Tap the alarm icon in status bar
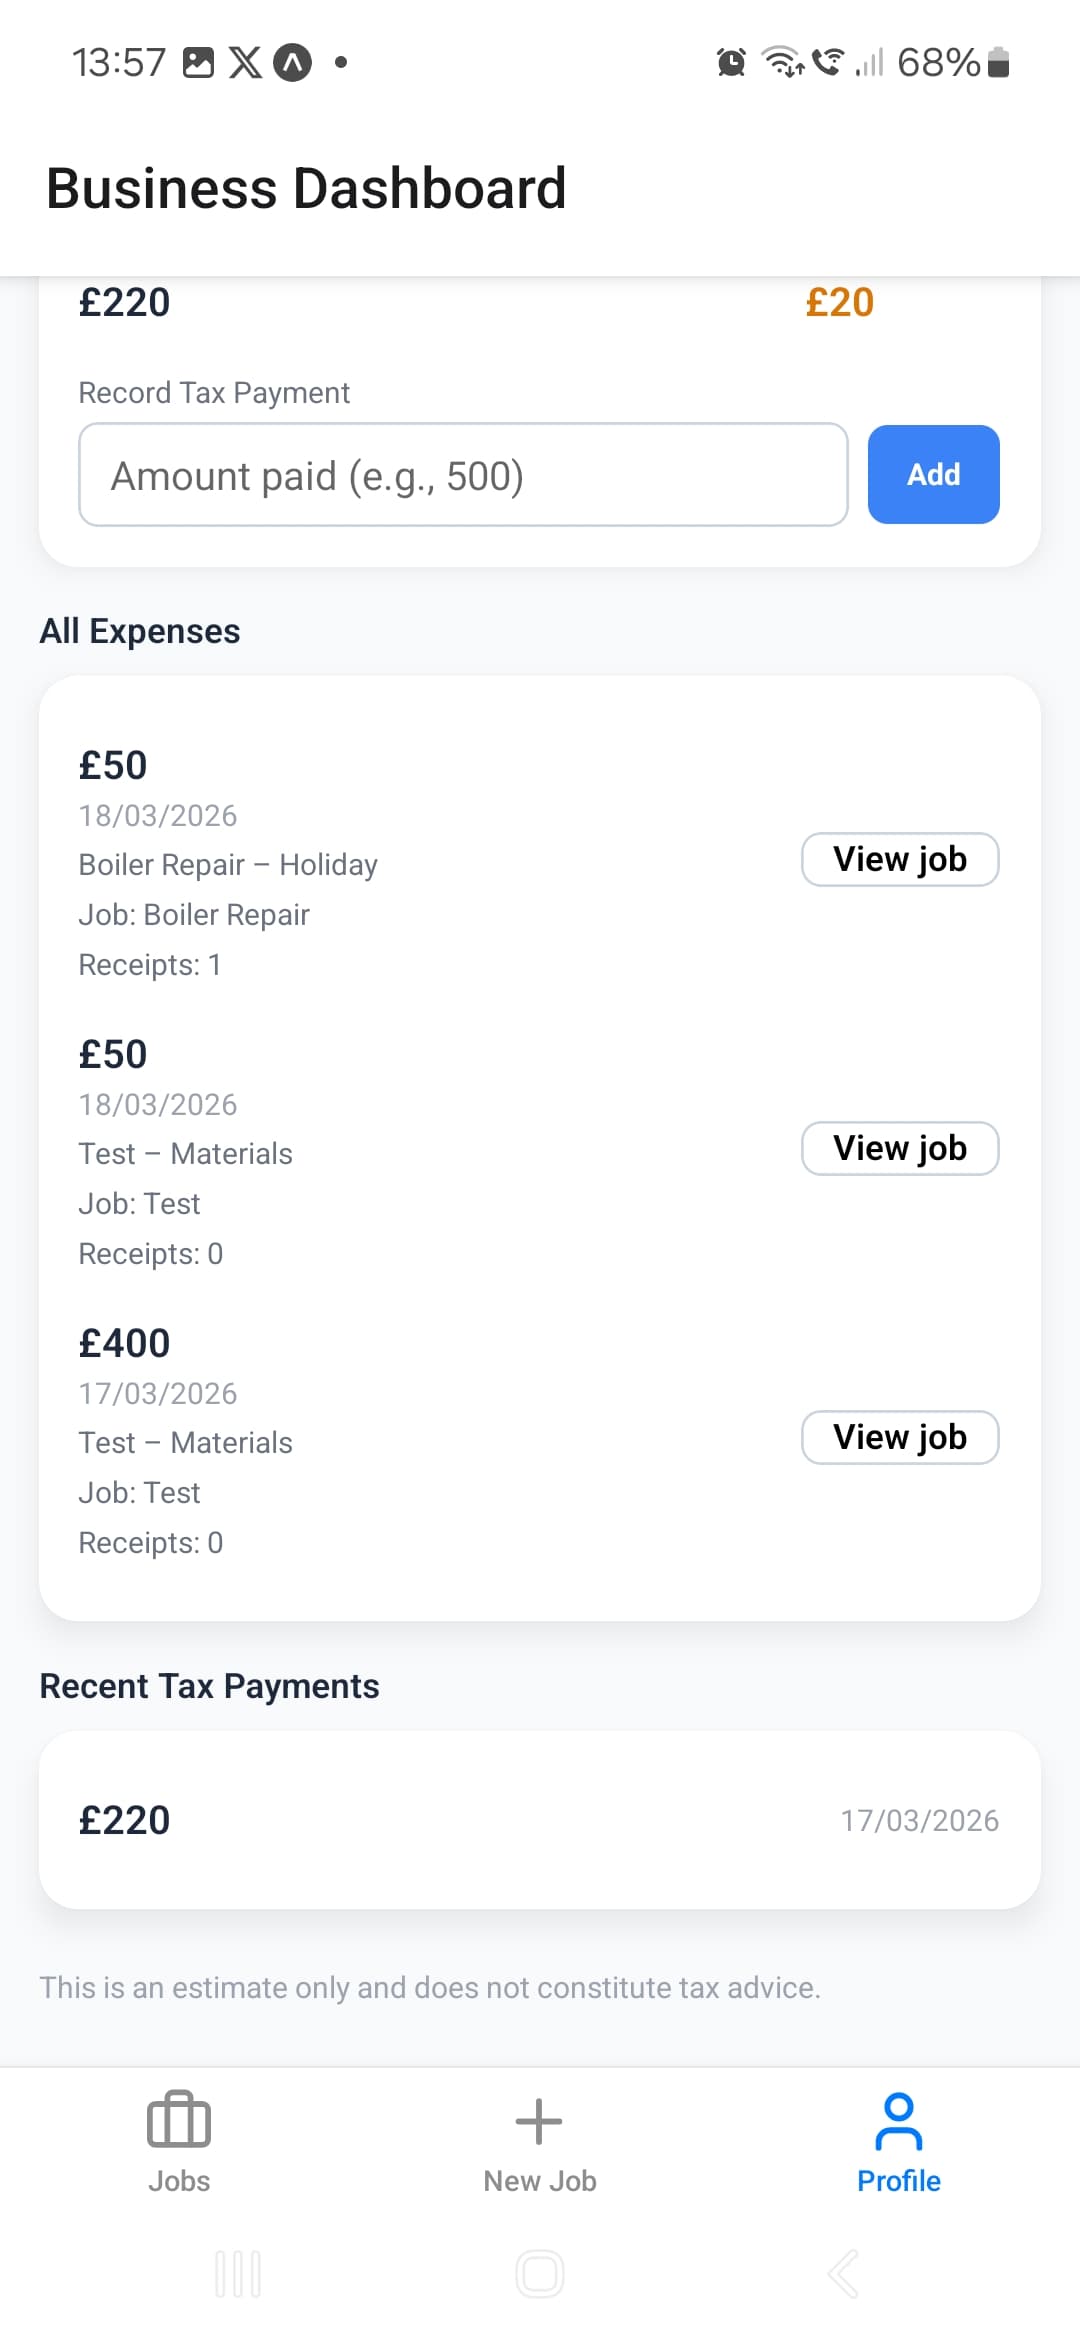The image size is (1080, 2340). (x=731, y=62)
